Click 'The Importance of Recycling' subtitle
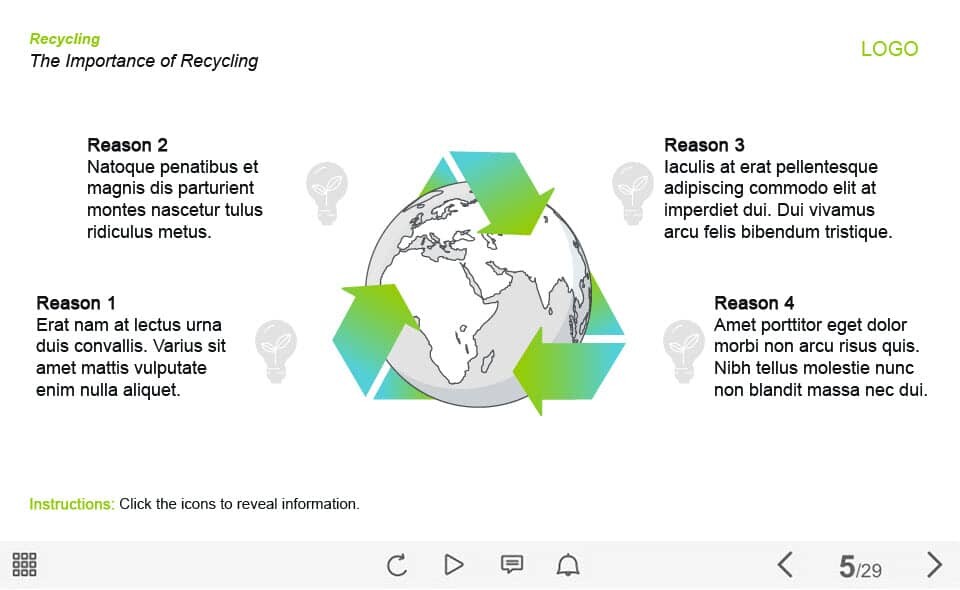960x590 pixels. [144, 61]
